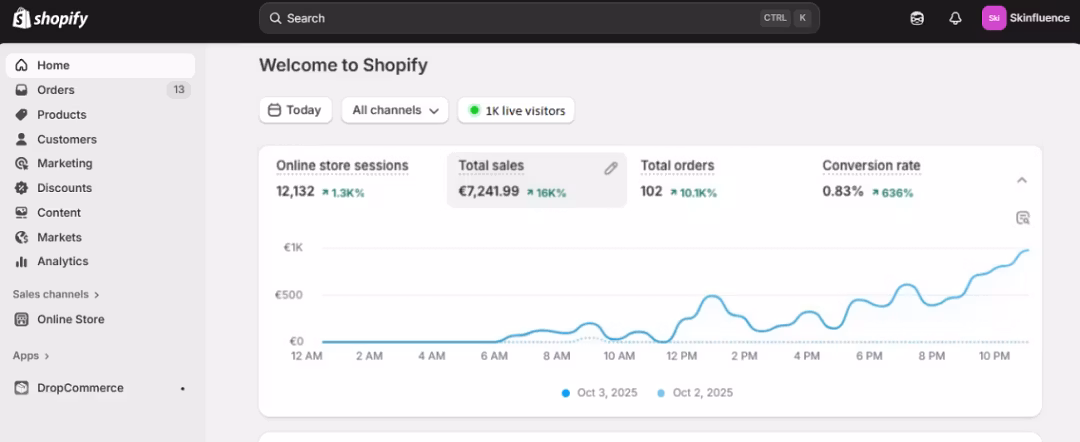Click the DropCommerce app icon in sidebar
The image size is (1080, 442).
click(x=22, y=388)
